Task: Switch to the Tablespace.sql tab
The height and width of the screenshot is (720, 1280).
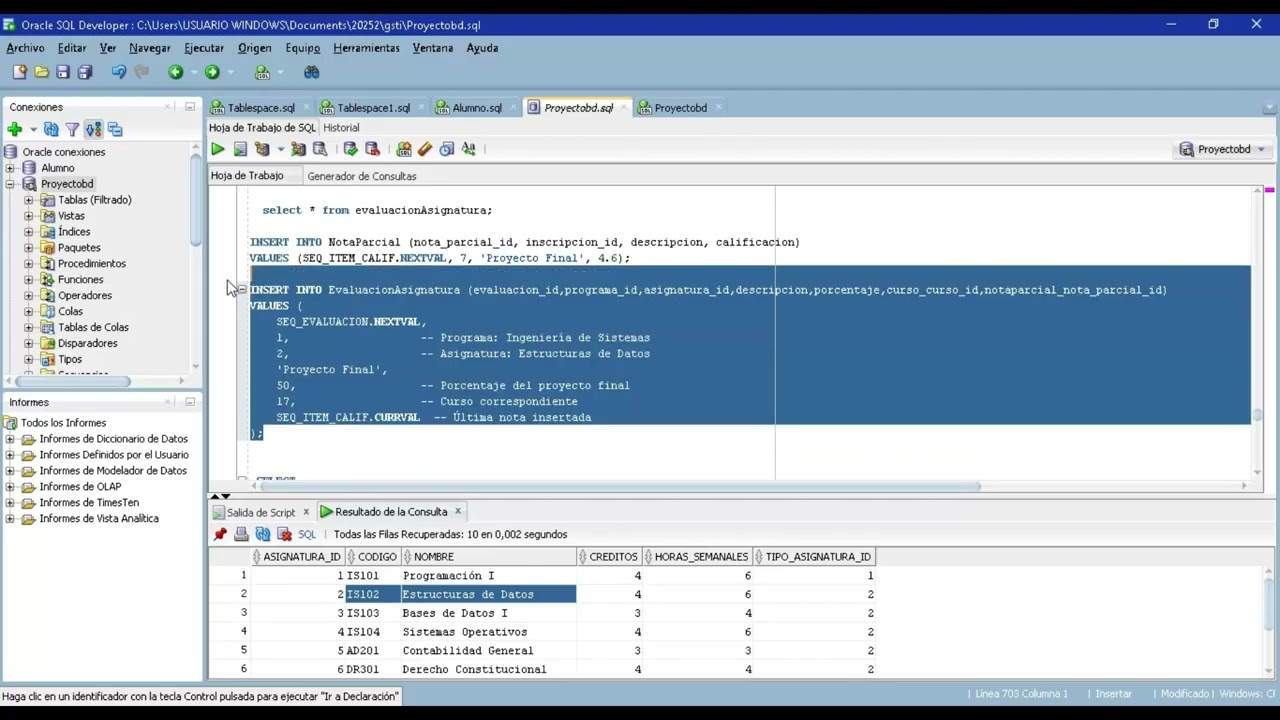Action: coord(260,108)
